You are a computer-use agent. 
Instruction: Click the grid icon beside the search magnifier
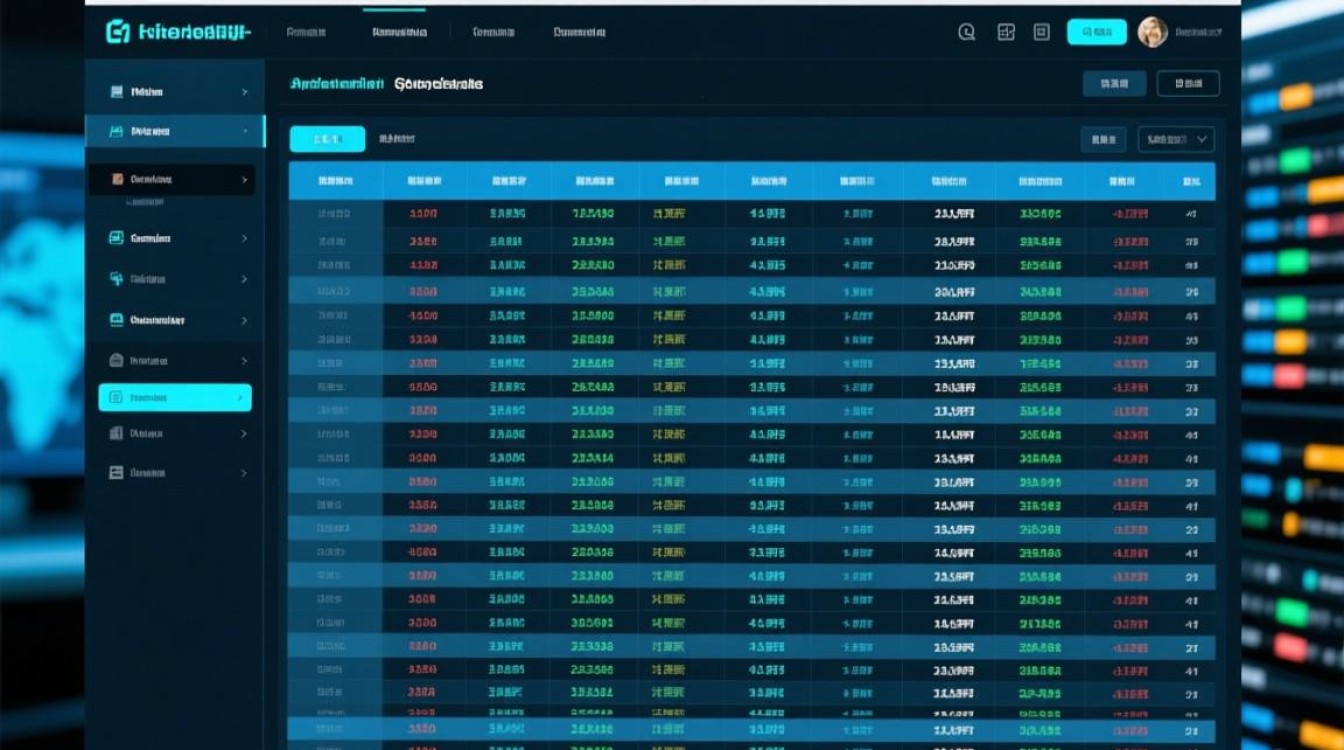point(1006,32)
